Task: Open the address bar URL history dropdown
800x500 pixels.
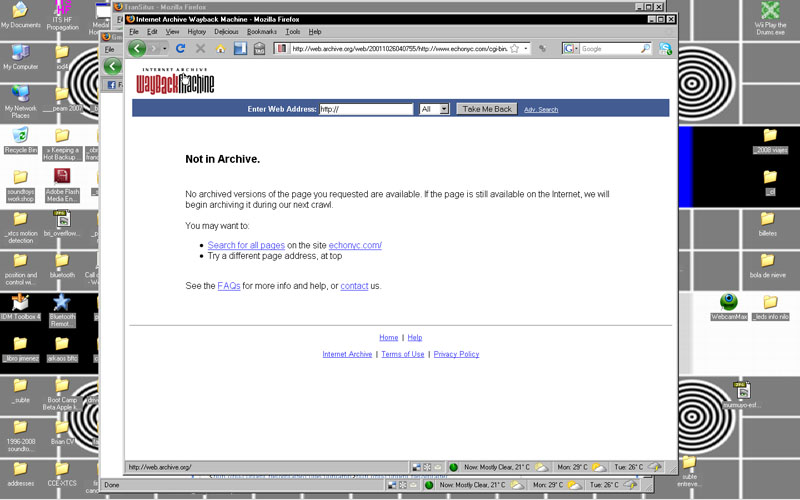Action: (x=526, y=48)
